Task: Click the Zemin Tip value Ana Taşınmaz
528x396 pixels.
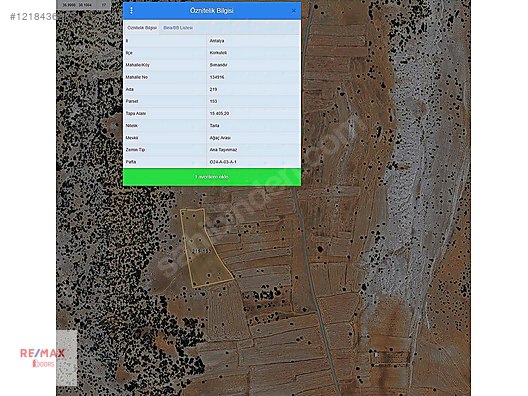Action: coord(223,150)
